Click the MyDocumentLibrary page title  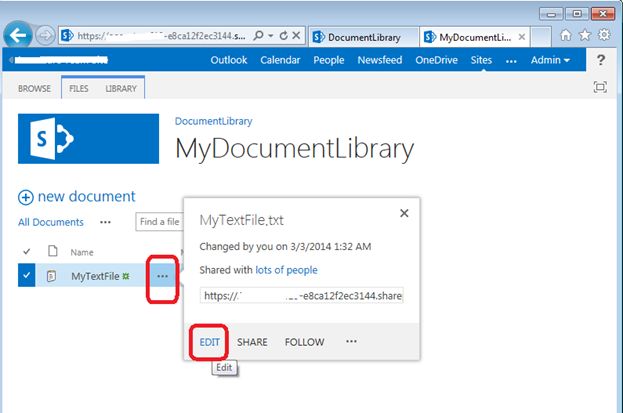(x=294, y=149)
